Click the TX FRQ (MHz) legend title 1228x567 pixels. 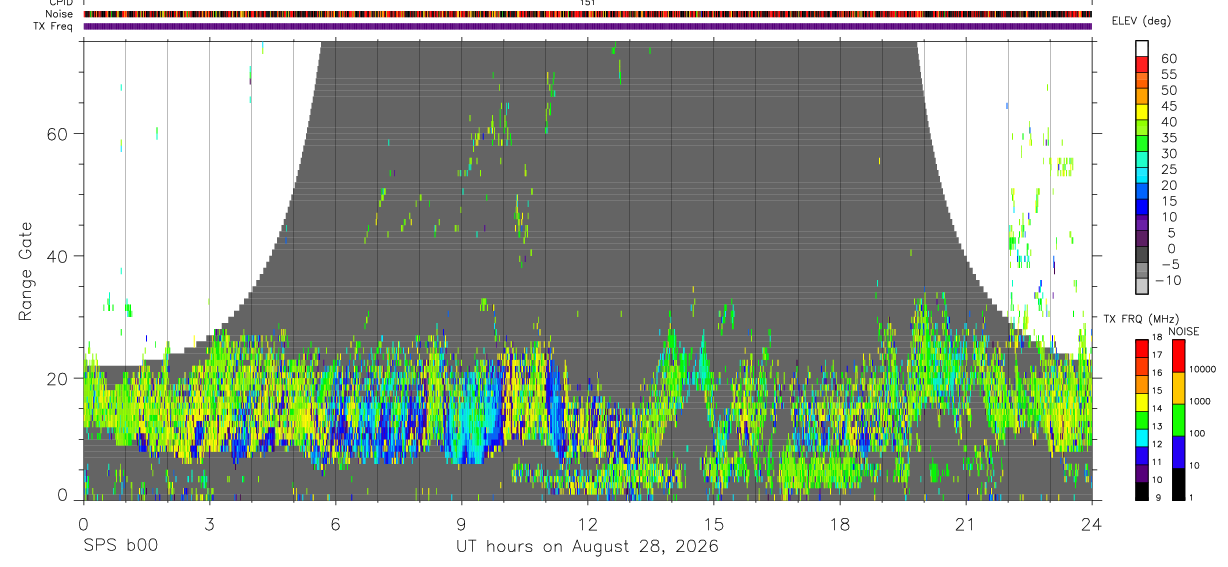tap(1140, 318)
